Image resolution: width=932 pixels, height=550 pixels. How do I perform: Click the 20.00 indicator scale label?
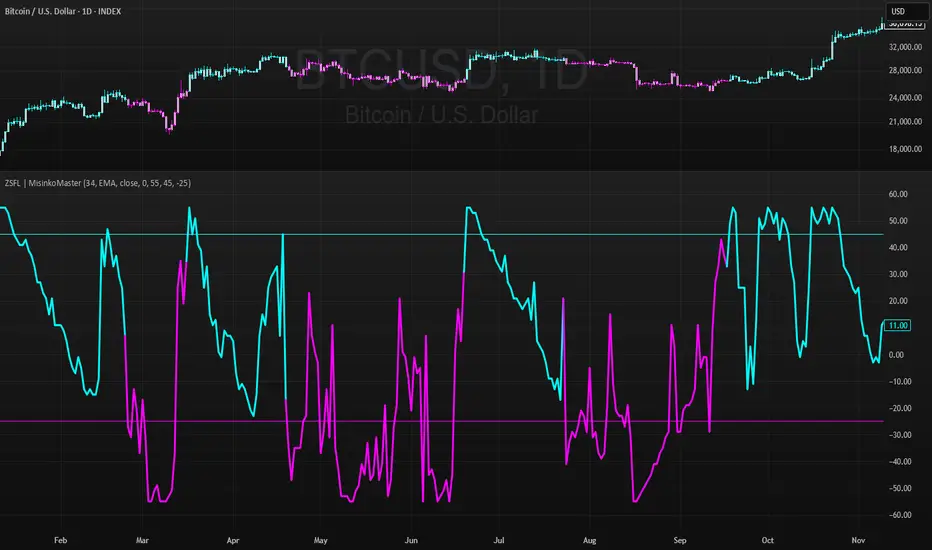[x=898, y=301]
